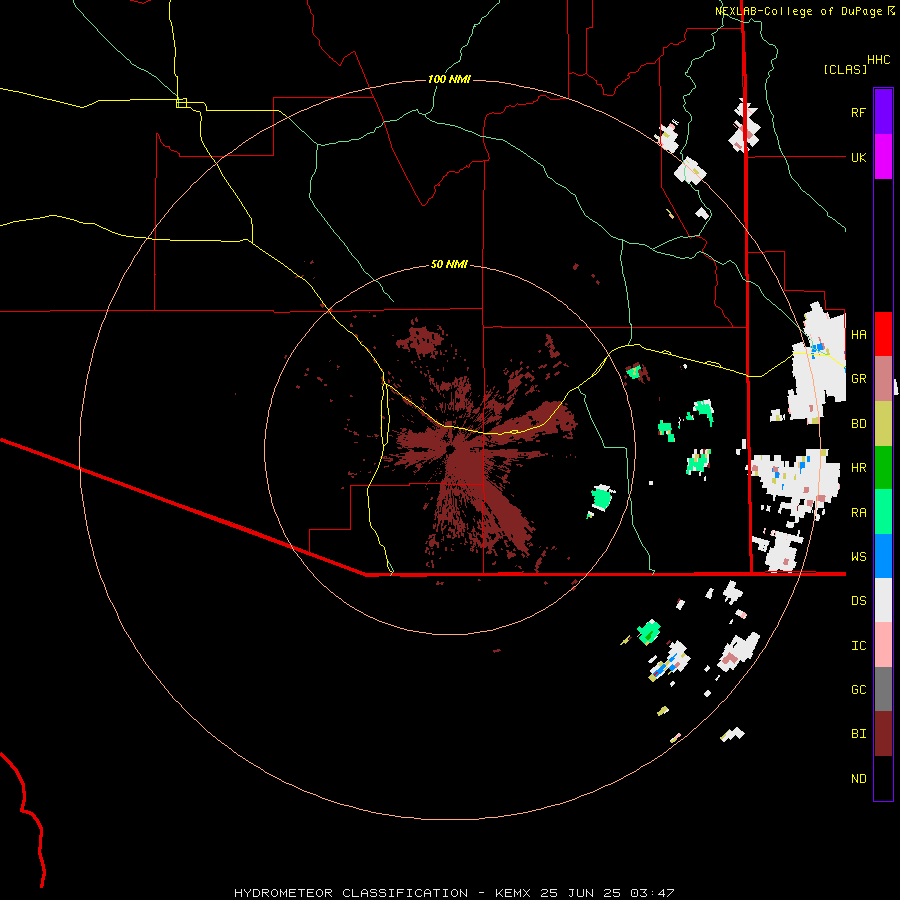This screenshot has width=900, height=900.
Task: Click the "50 NMI" range ring label
Action: [x=449, y=264]
